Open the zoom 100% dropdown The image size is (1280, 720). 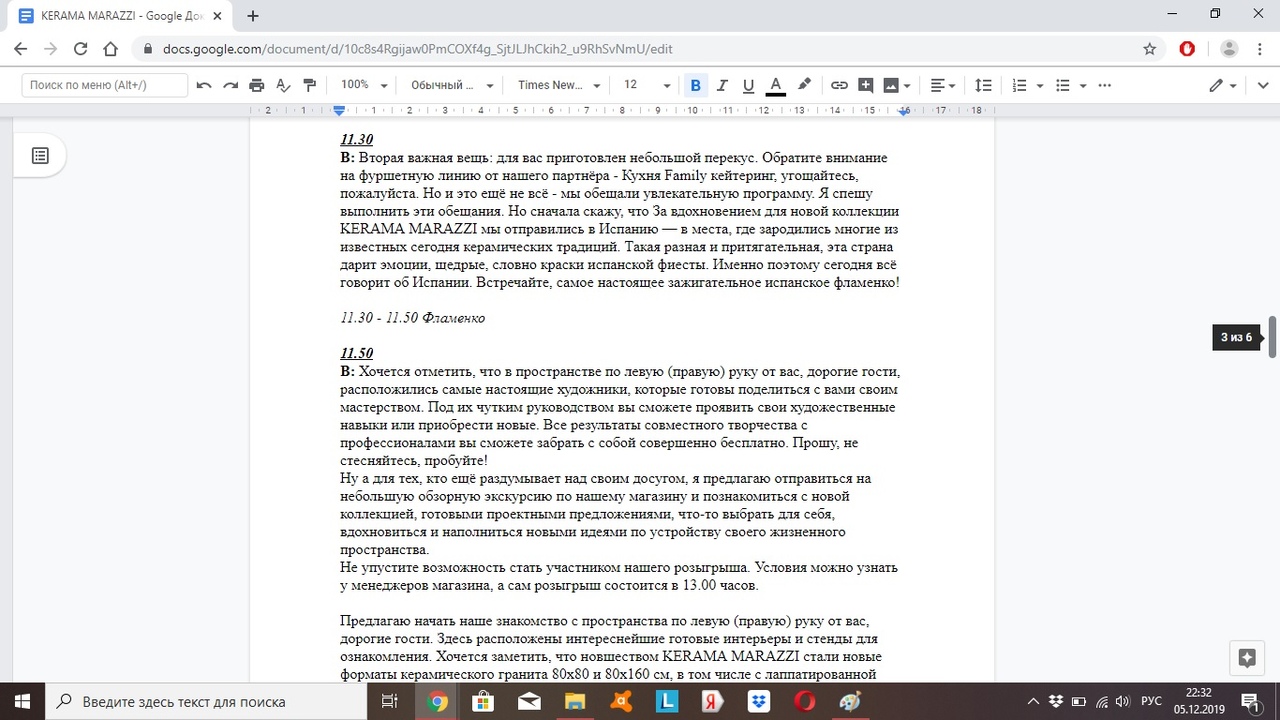364,86
